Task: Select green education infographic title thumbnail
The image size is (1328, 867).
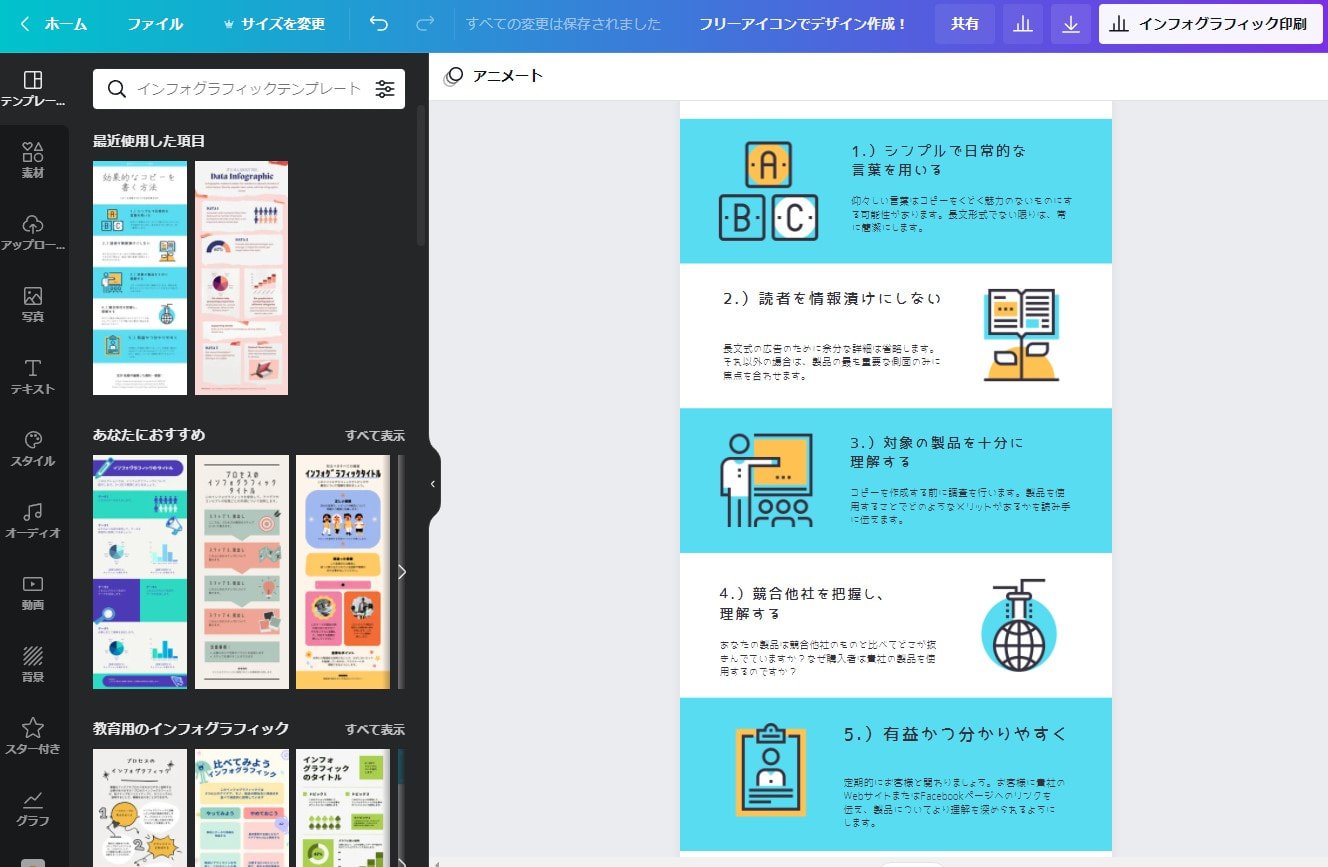Action: [x=343, y=808]
